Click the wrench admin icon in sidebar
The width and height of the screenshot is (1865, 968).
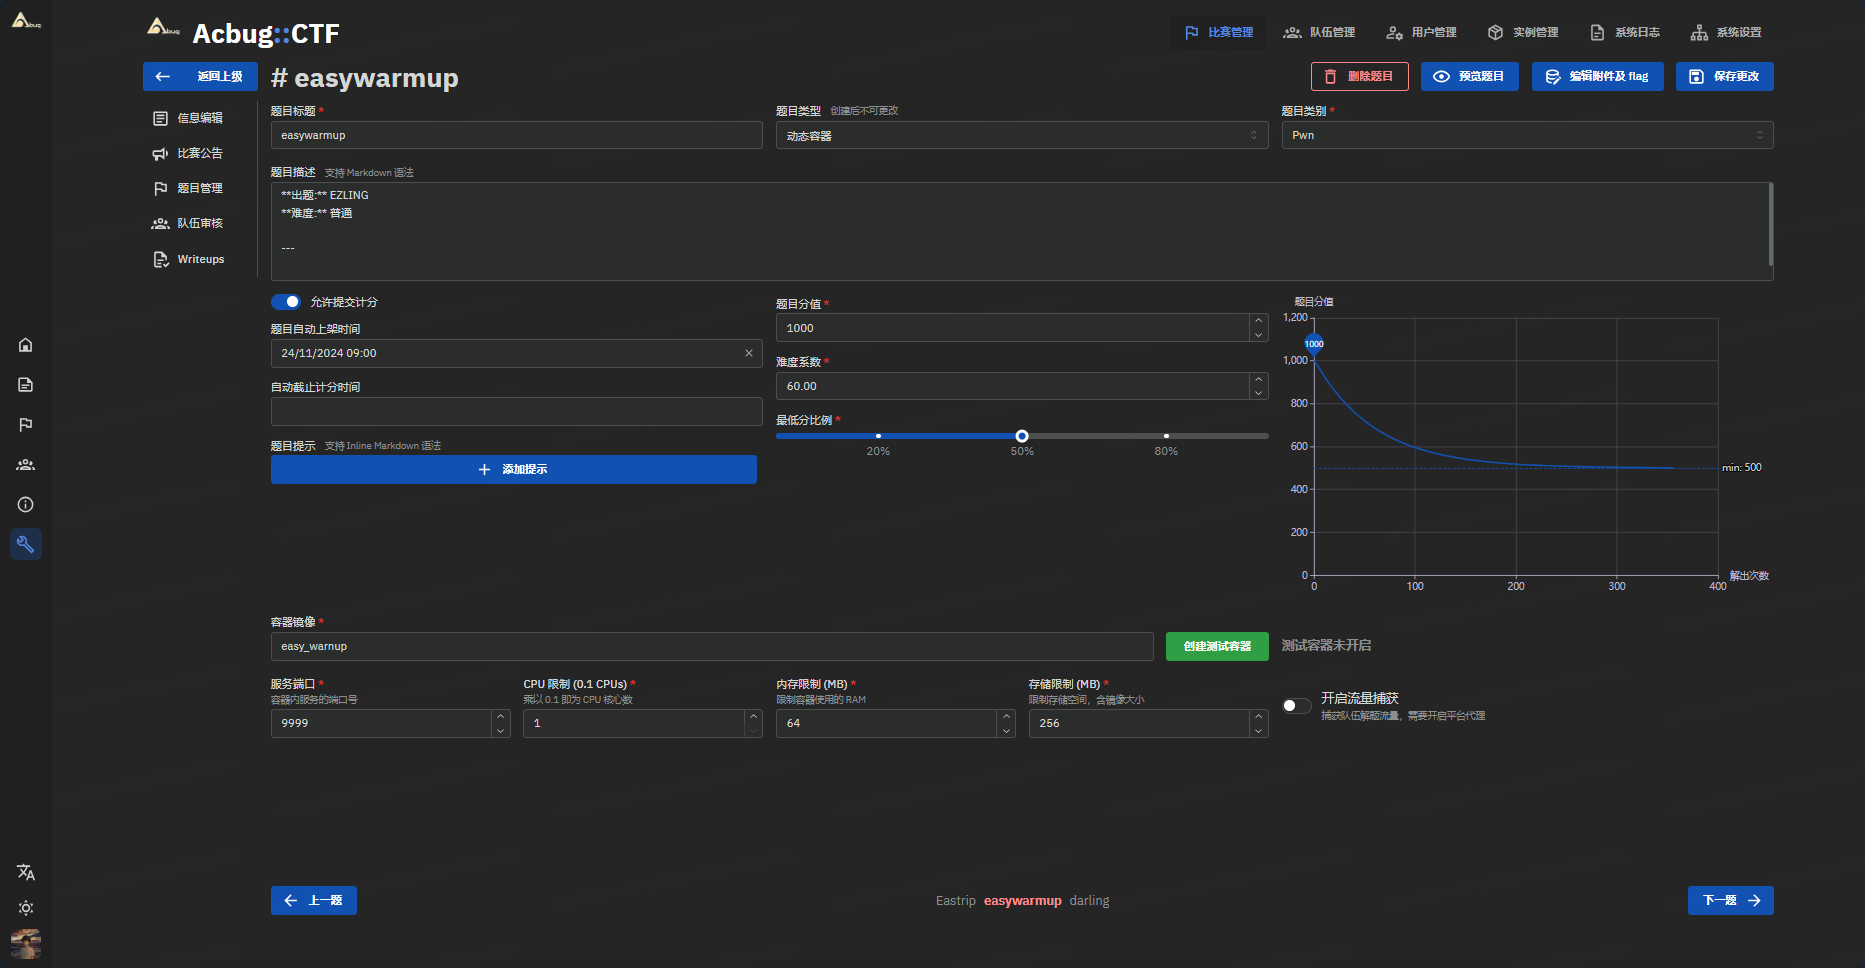pyautogui.click(x=26, y=544)
